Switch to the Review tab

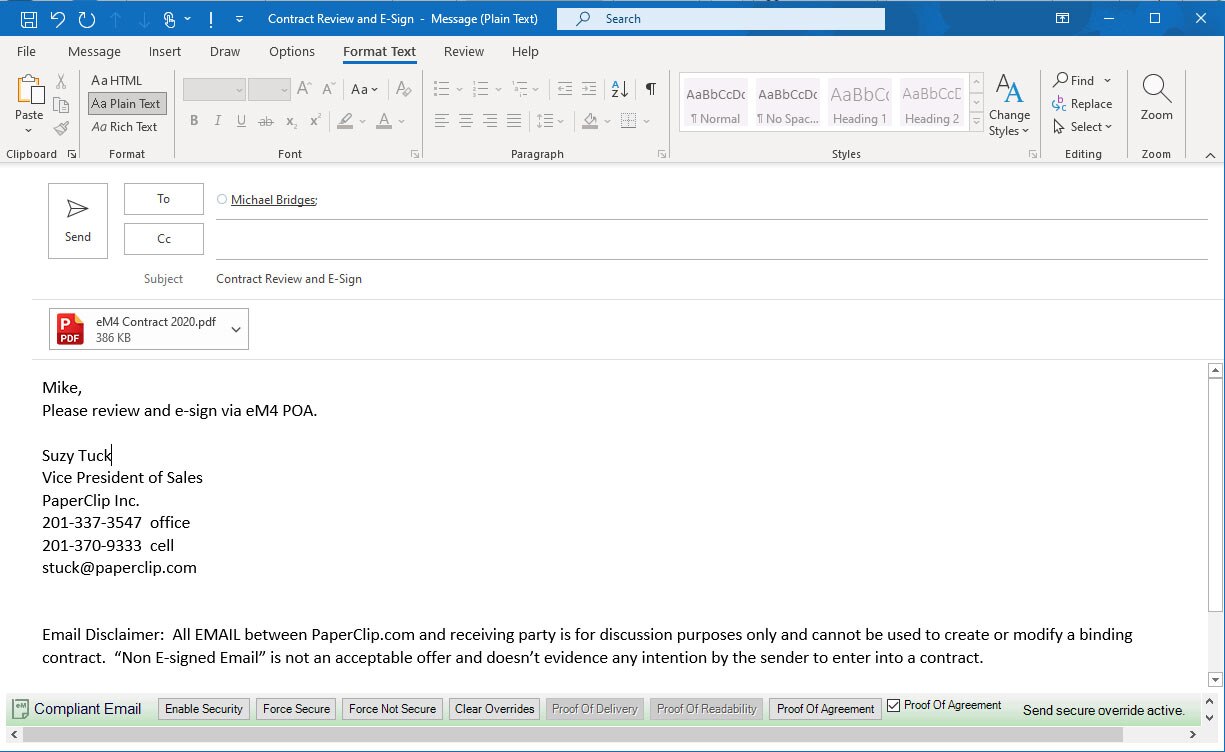click(x=464, y=51)
